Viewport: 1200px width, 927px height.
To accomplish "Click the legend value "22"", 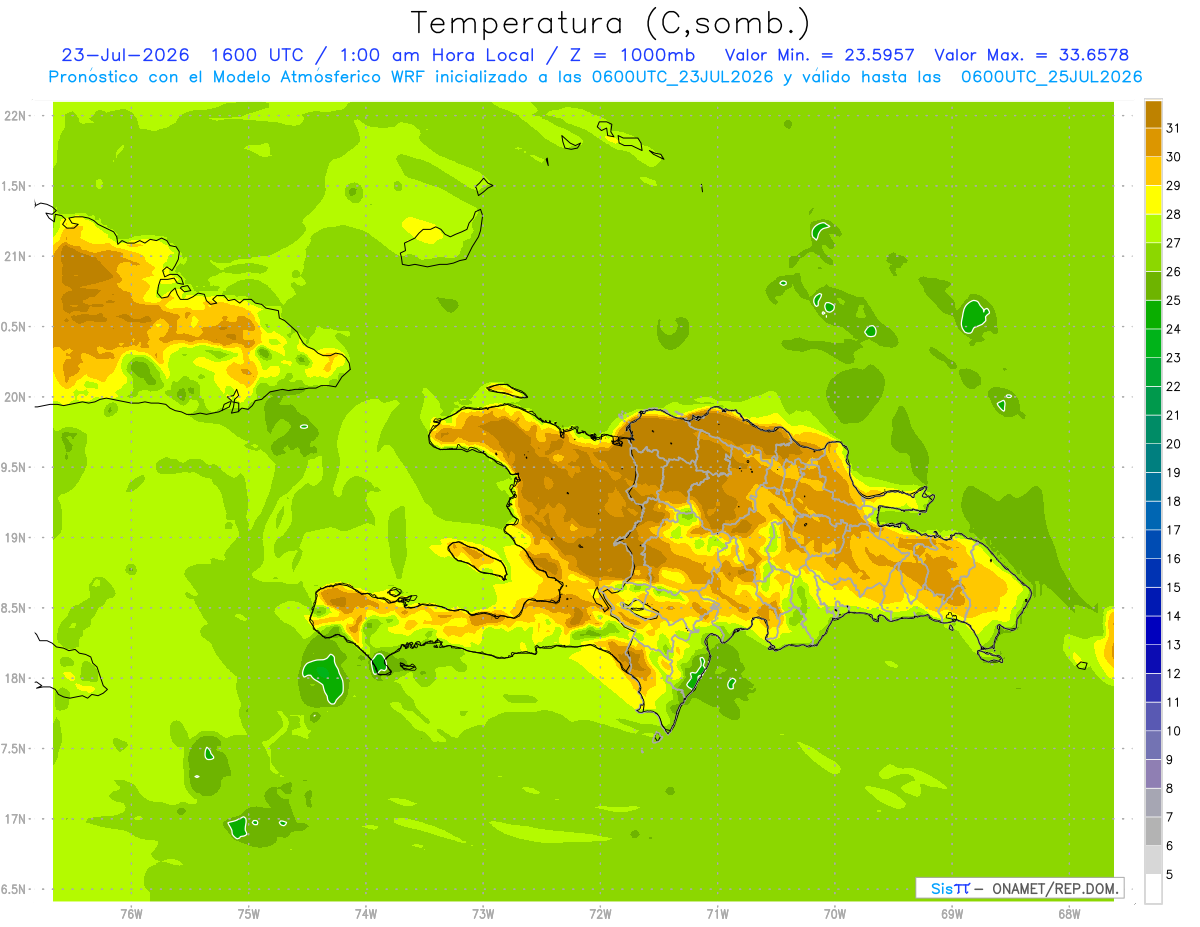I will coord(1174,386).
